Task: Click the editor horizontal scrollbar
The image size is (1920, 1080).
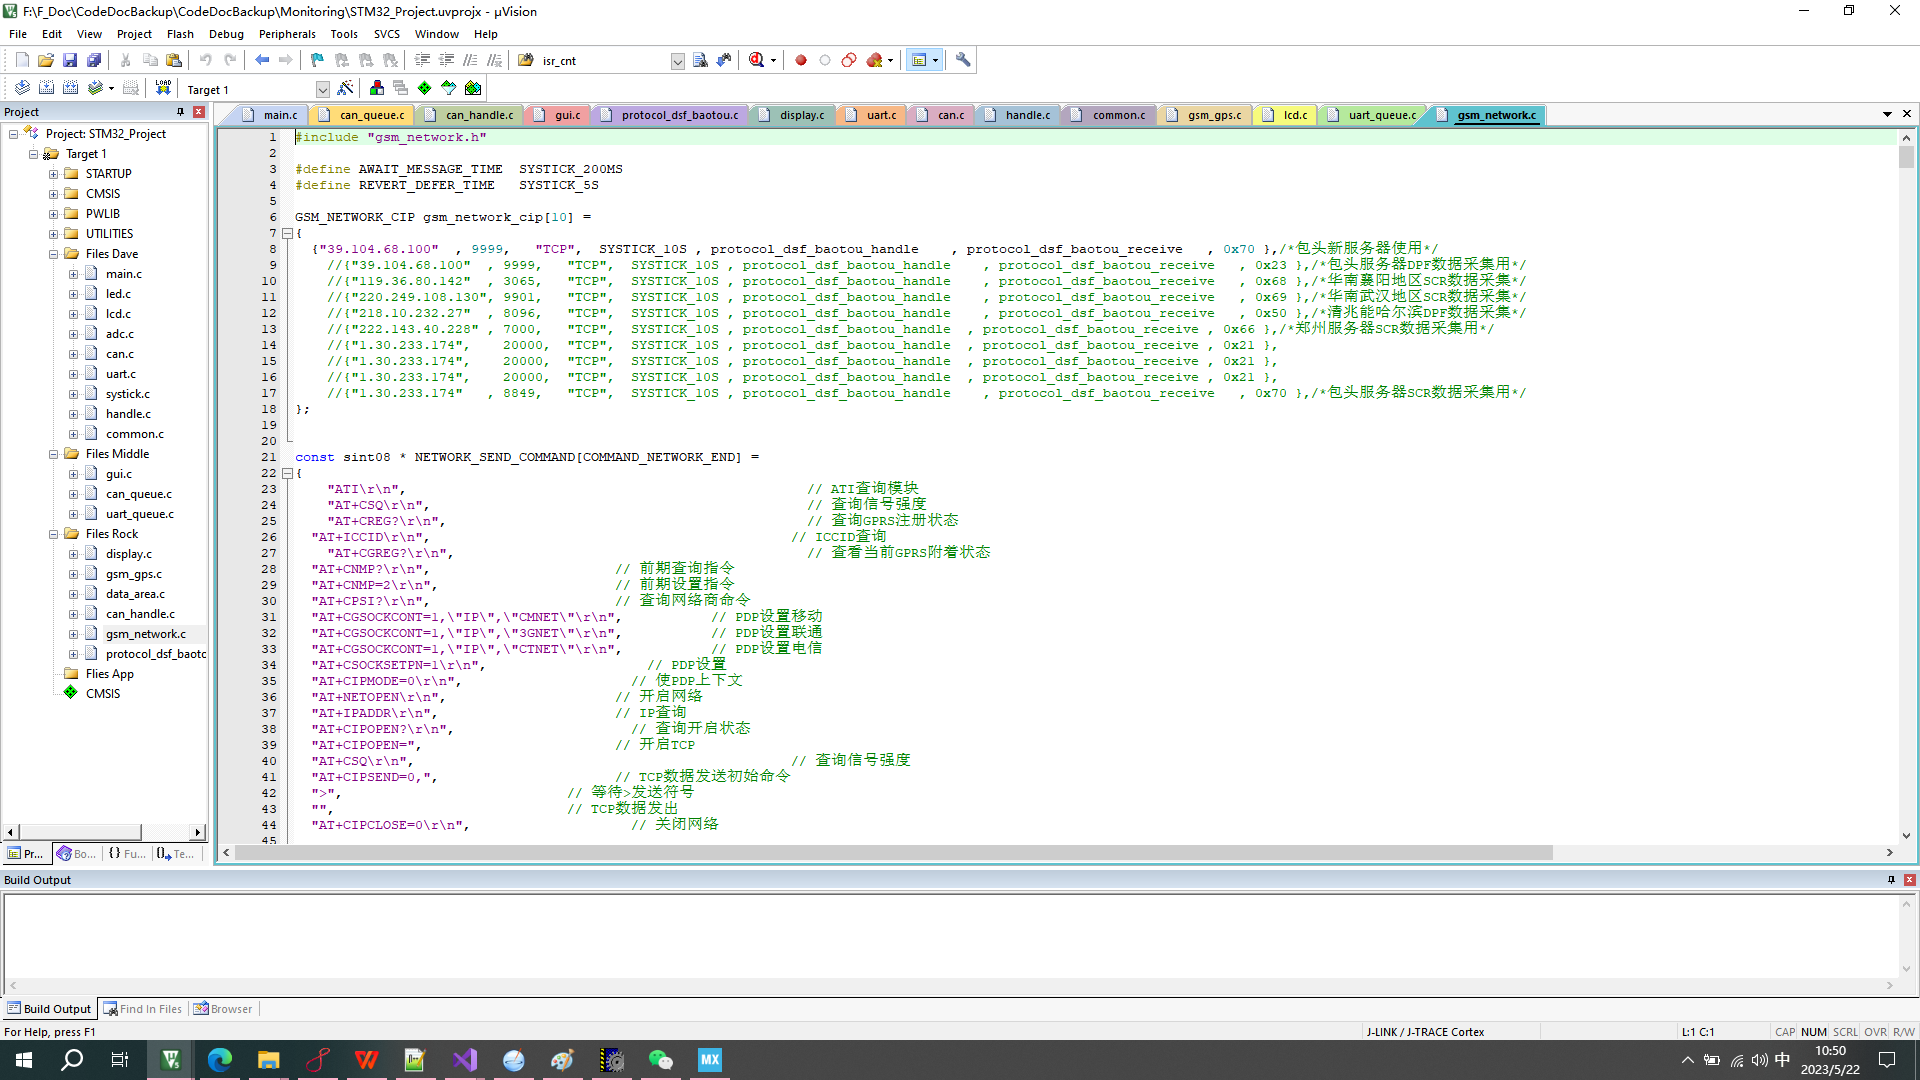Action: [x=893, y=853]
